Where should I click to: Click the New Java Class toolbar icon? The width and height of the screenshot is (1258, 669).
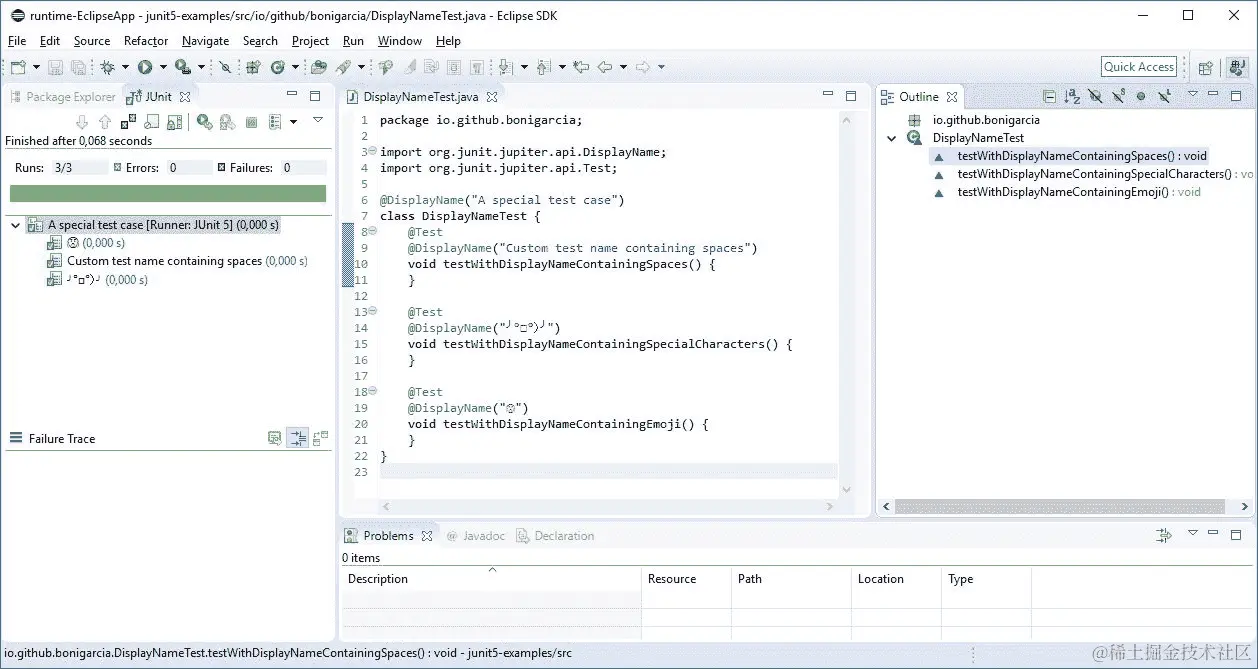278,67
